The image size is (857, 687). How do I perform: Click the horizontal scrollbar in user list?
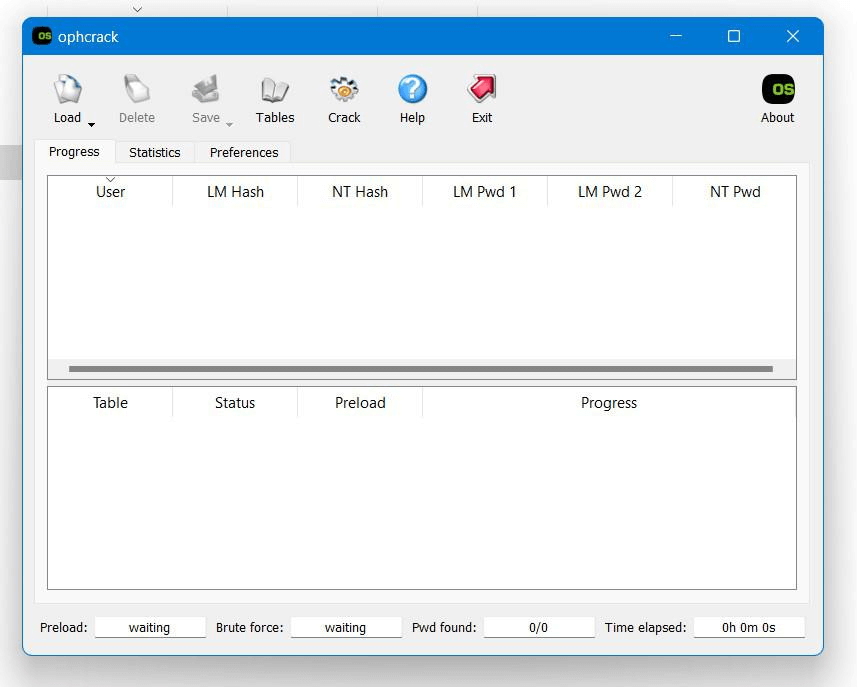click(421, 369)
